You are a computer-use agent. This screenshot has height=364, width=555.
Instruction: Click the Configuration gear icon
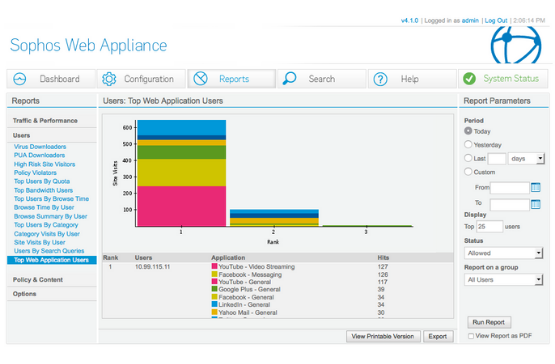[109, 79]
